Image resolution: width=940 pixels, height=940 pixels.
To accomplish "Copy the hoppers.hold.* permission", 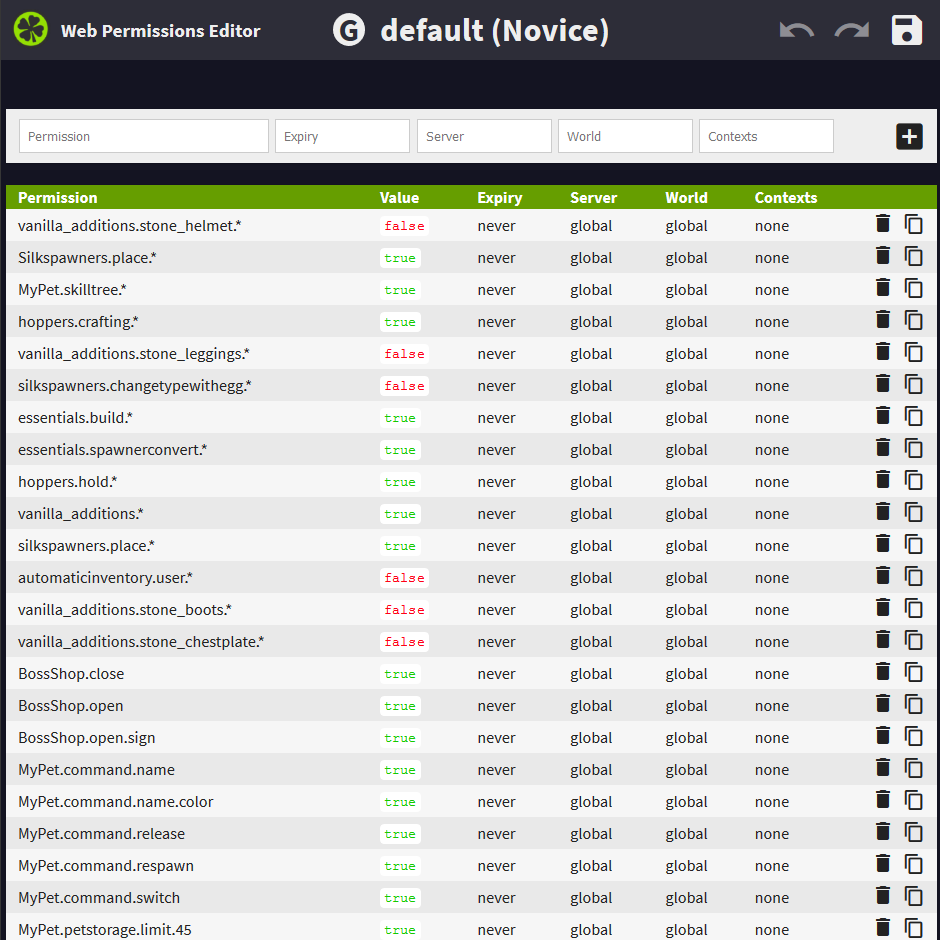I will click(x=913, y=480).
